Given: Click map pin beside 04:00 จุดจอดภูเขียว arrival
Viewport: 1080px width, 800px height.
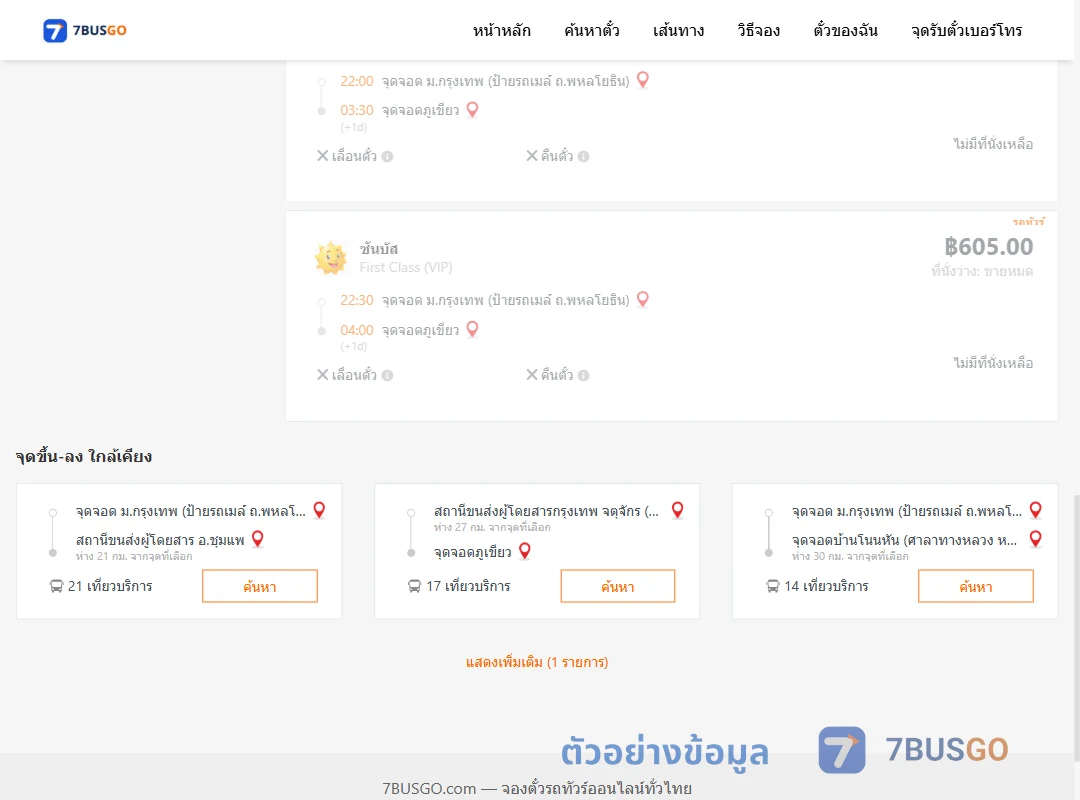Looking at the screenshot, I should [472, 329].
